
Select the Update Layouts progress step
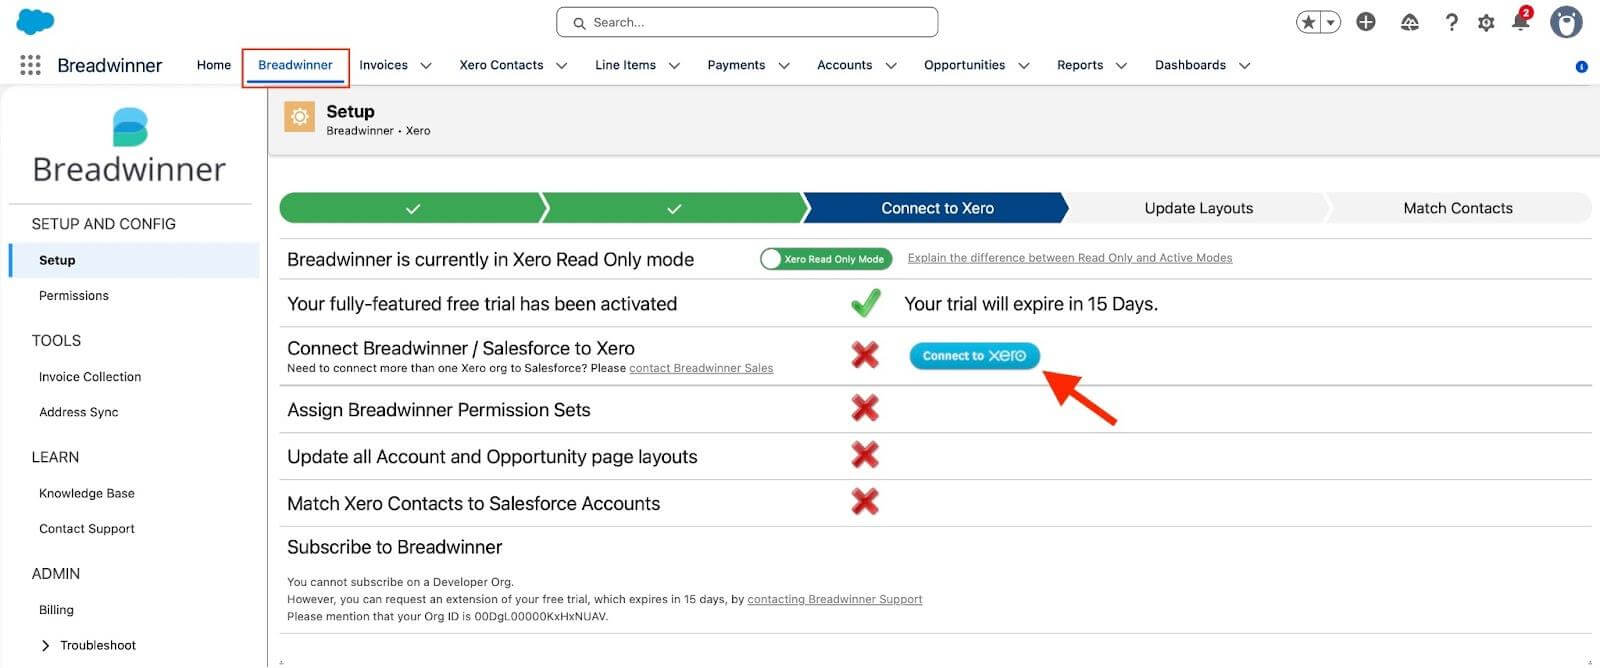1198,208
